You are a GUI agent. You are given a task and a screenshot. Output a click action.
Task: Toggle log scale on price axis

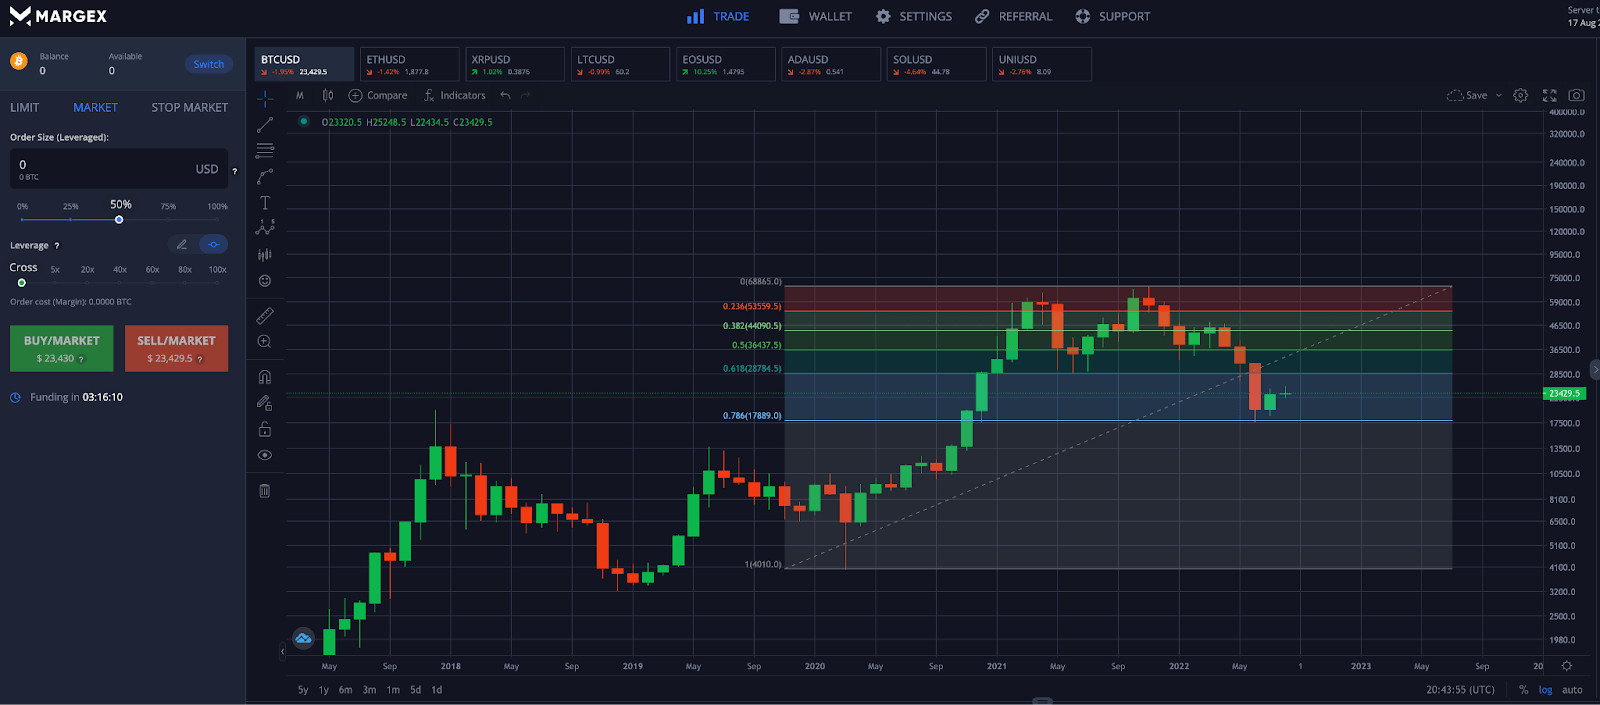click(1545, 690)
